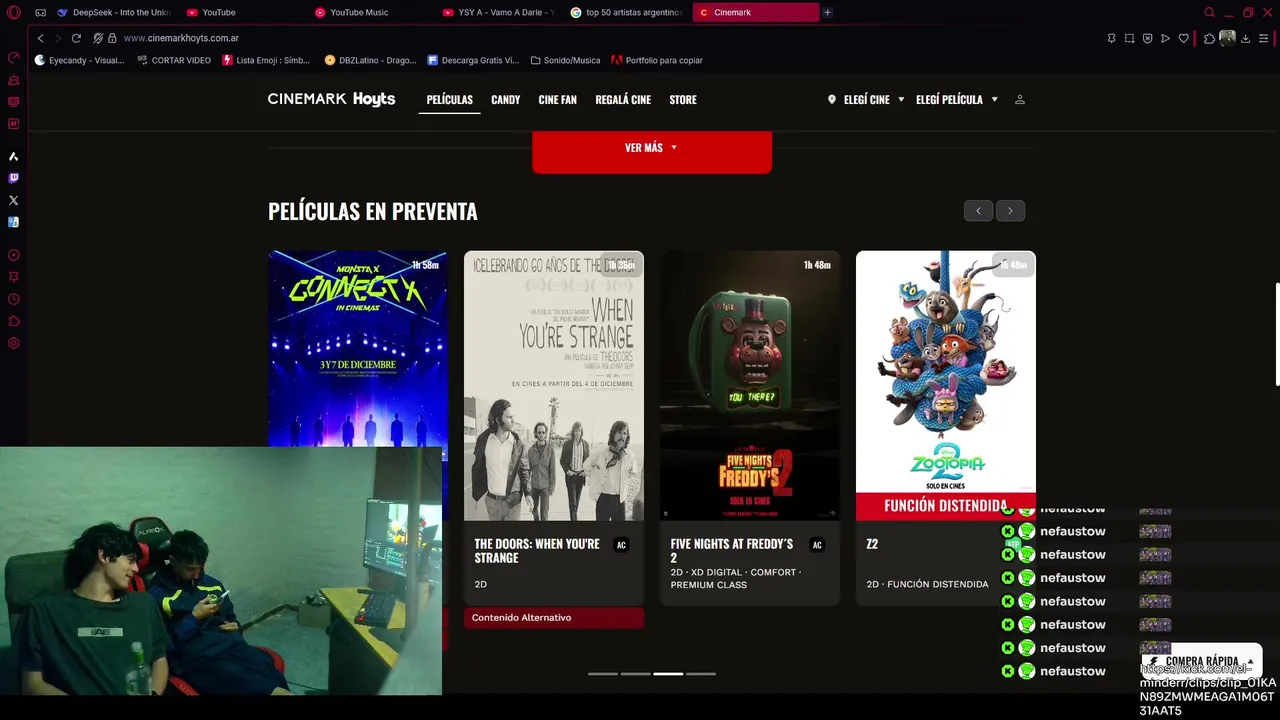The height and width of the screenshot is (720, 1280).
Task: Open Cinemark user account icon
Action: 1020,99
